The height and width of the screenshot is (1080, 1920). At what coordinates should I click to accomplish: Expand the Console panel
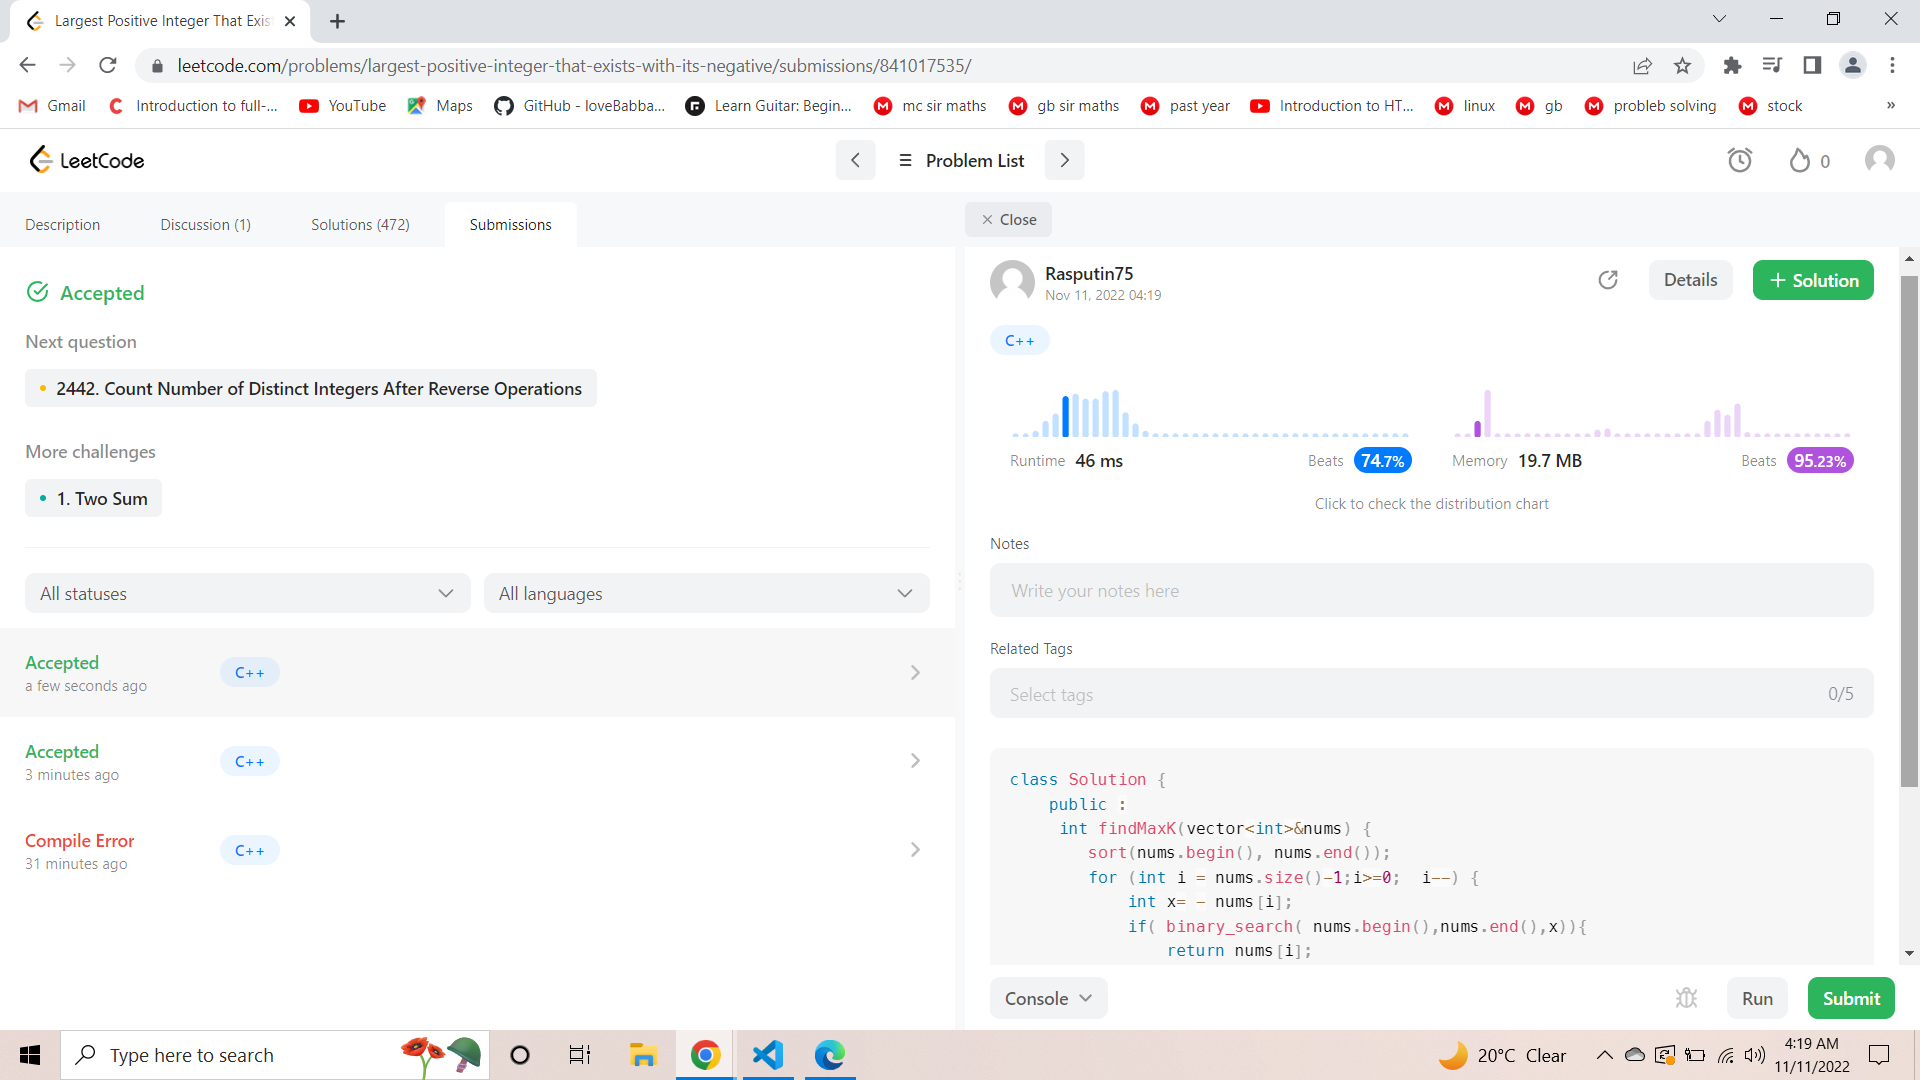[x=1048, y=997]
